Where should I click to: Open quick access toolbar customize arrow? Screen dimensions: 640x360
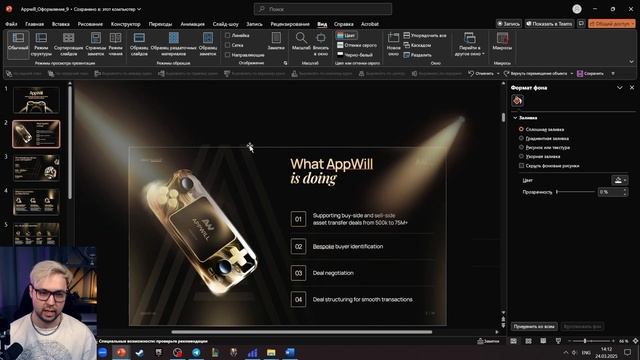point(613,73)
